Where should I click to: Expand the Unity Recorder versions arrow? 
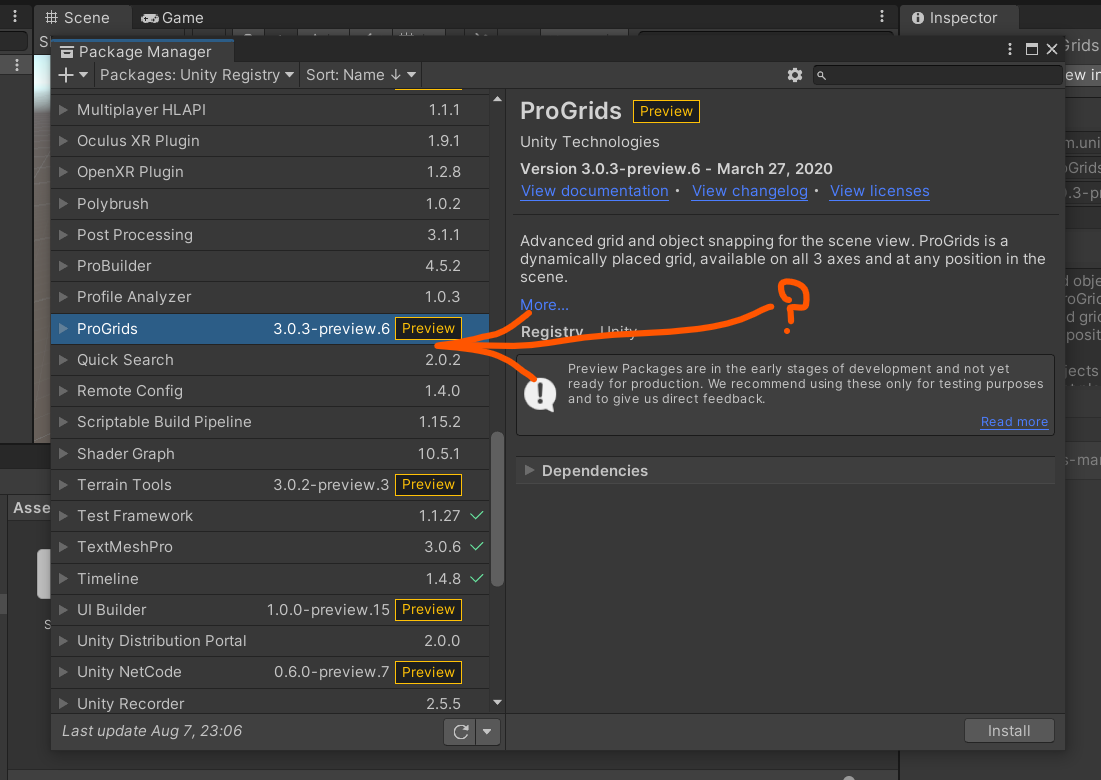(63, 703)
